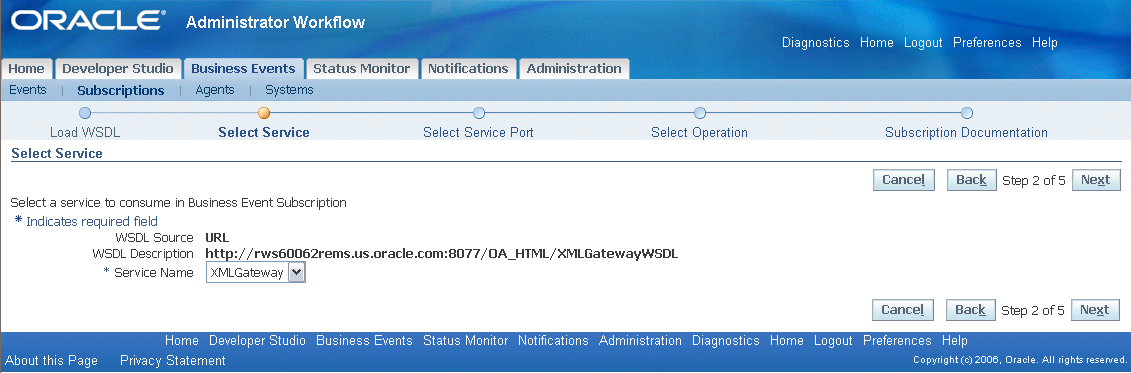
Task: Open the Privacy Statement link
Action: coord(172,361)
